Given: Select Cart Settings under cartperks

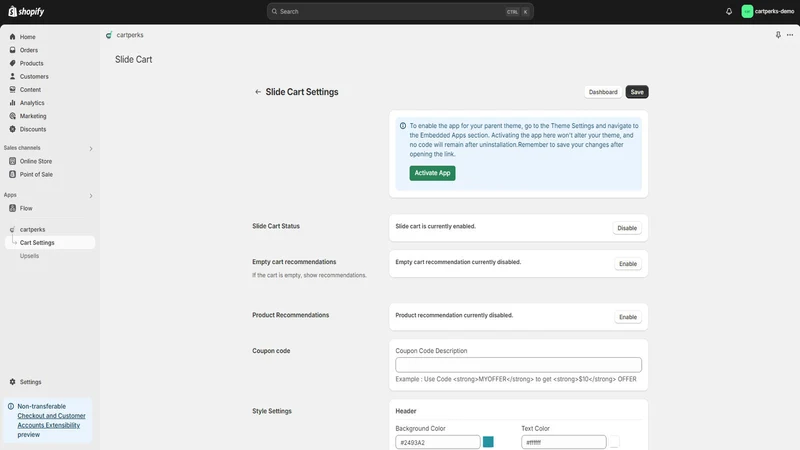Looking at the screenshot, I should click(x=49, y=243).
